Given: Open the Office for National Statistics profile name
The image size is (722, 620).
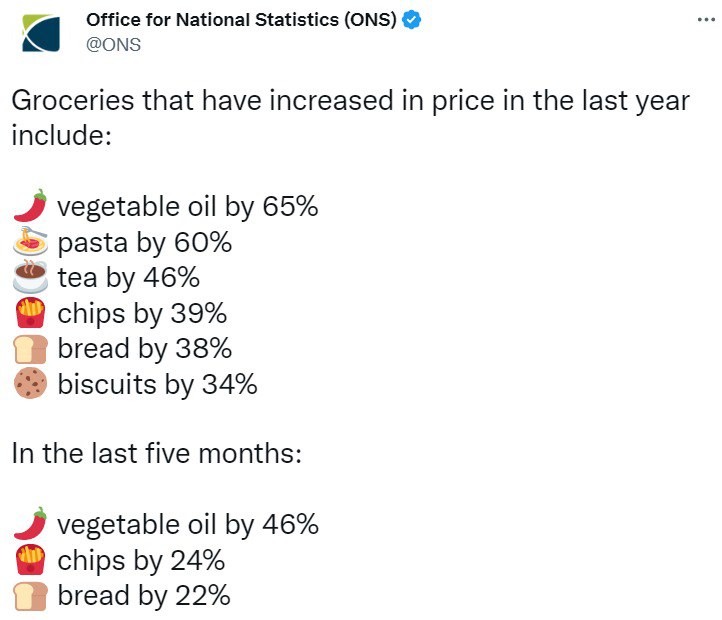Looking at the screenshot, I should pyautogui.click(x=241, y=20).
